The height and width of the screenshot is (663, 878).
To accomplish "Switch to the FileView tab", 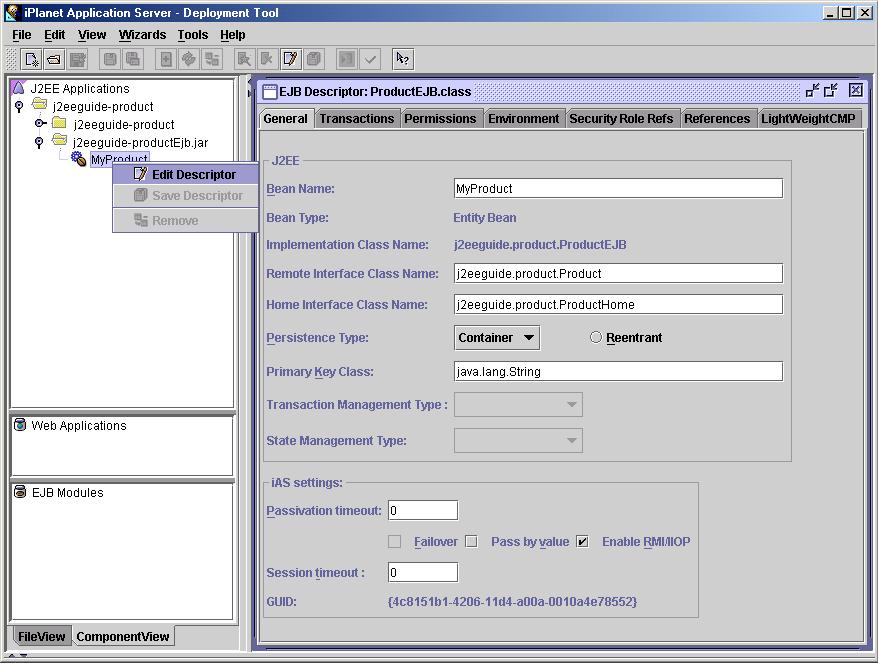I will tap(41, 636).
